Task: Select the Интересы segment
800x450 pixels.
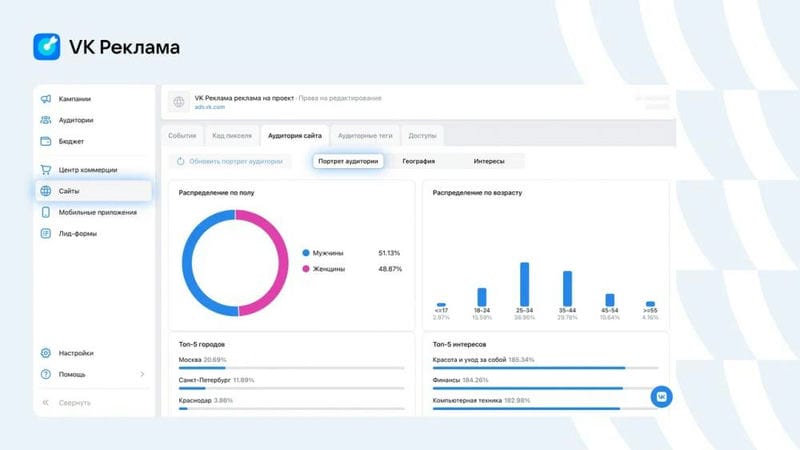Action: (x=489, y=161)
